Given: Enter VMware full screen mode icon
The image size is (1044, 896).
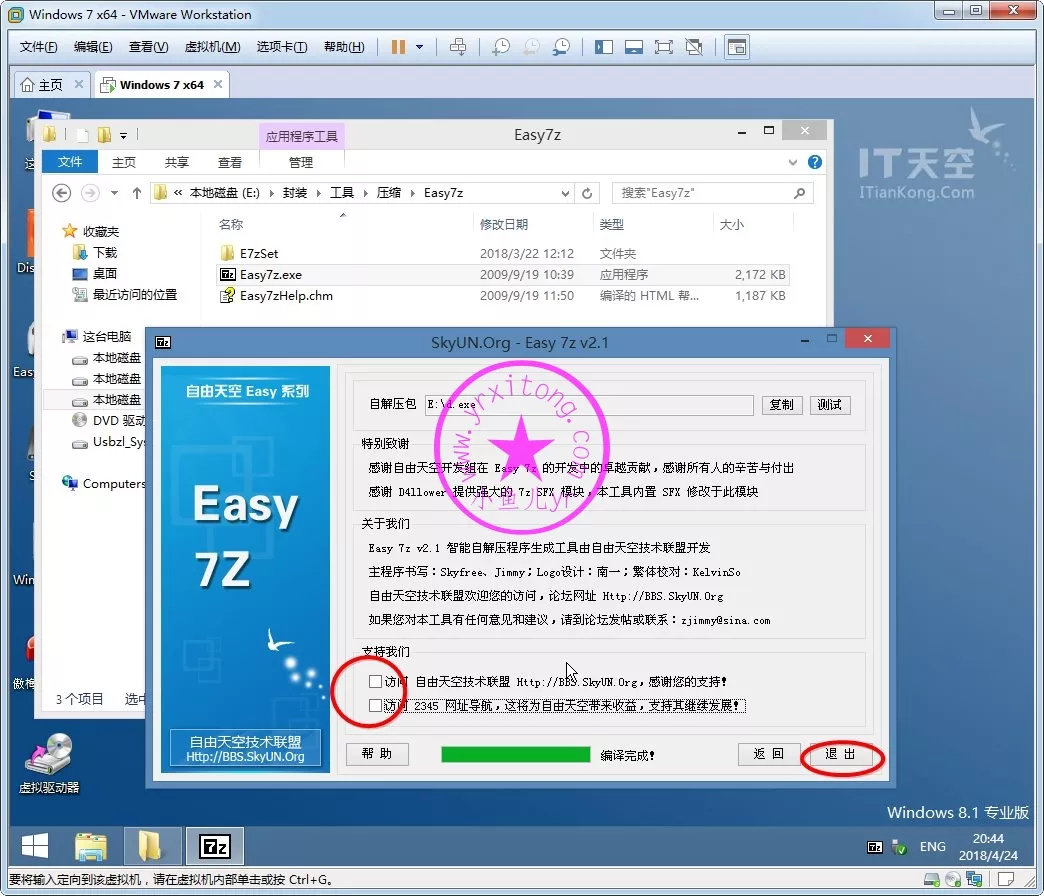Looking at the screenshot, I should coord(663,47).
